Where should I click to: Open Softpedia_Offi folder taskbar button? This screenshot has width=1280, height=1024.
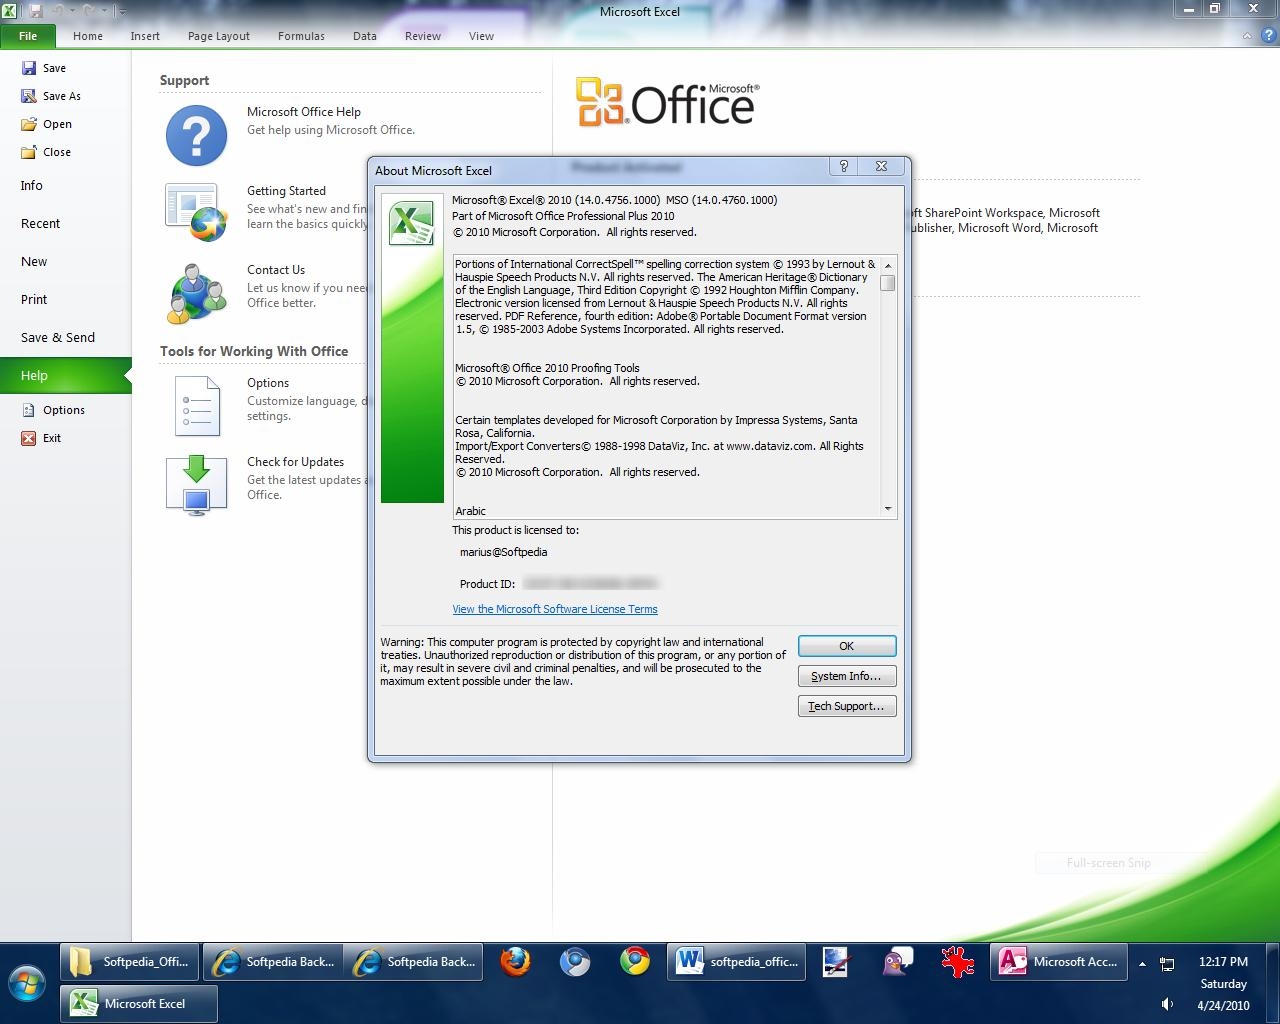pyautogui.click(x=130, y=962)
